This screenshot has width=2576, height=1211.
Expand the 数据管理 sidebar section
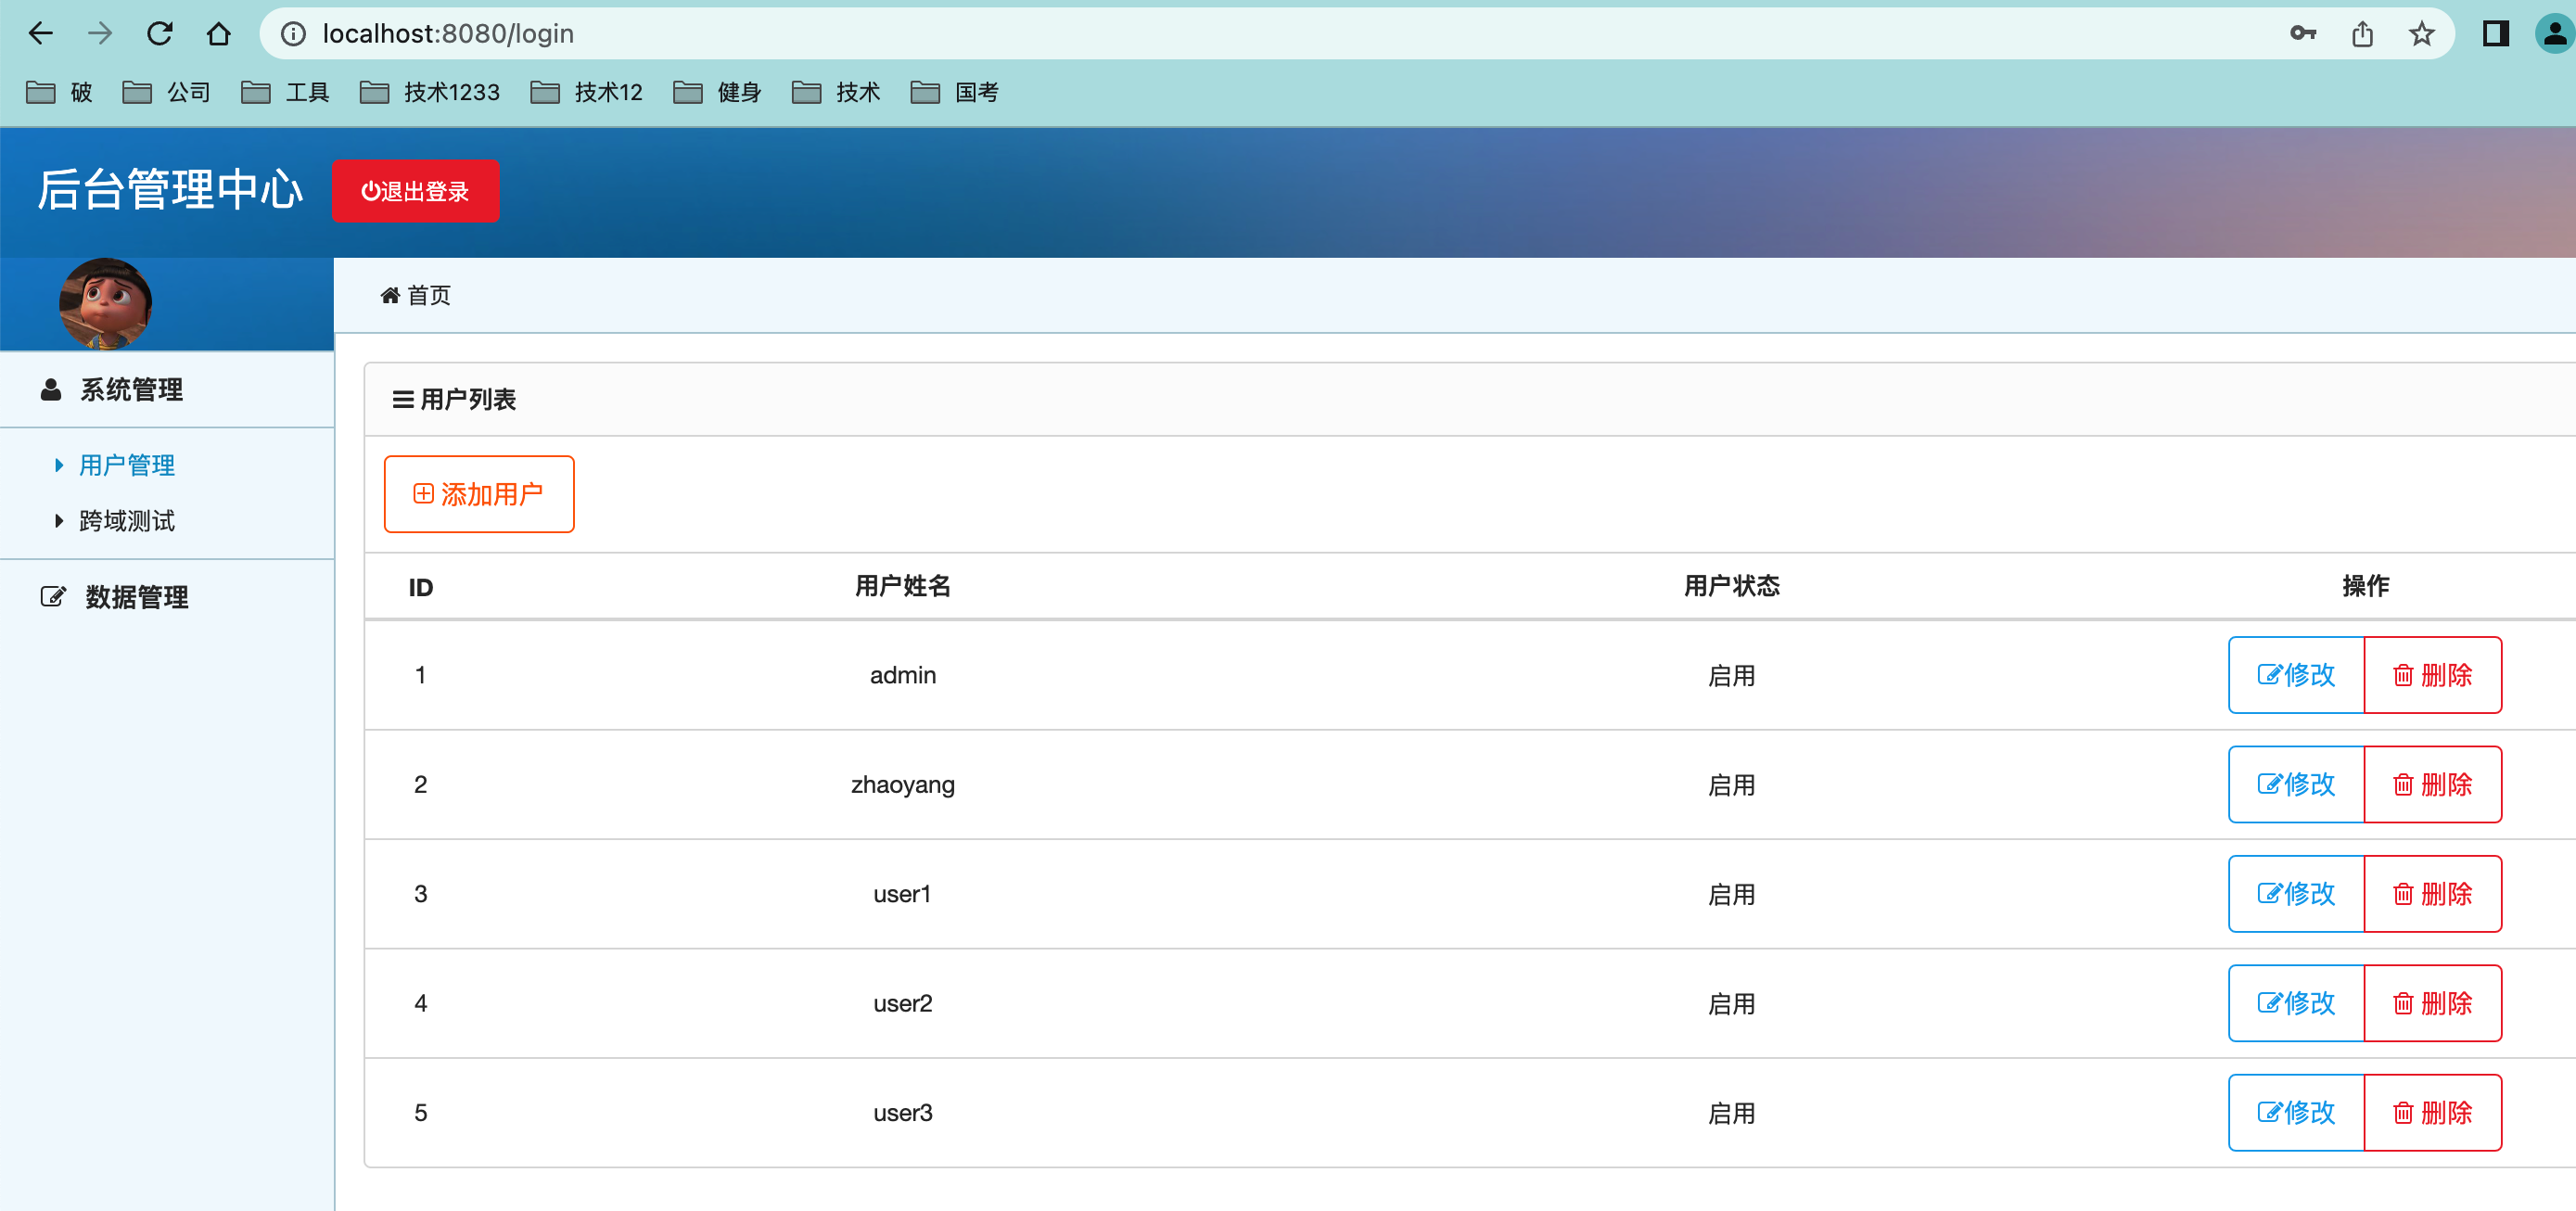[x=135, y=597]
